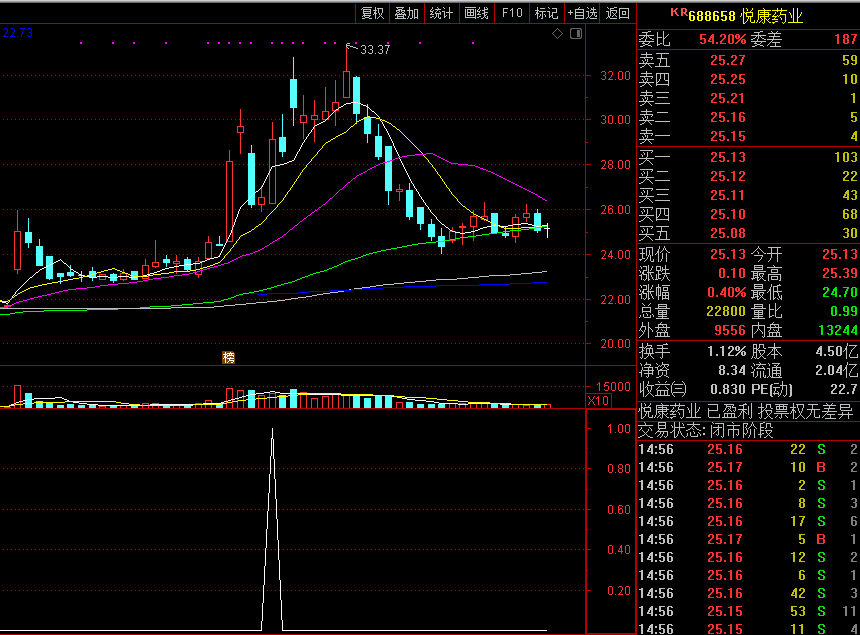Click 股本 value 4.50亿

(836, 351)
